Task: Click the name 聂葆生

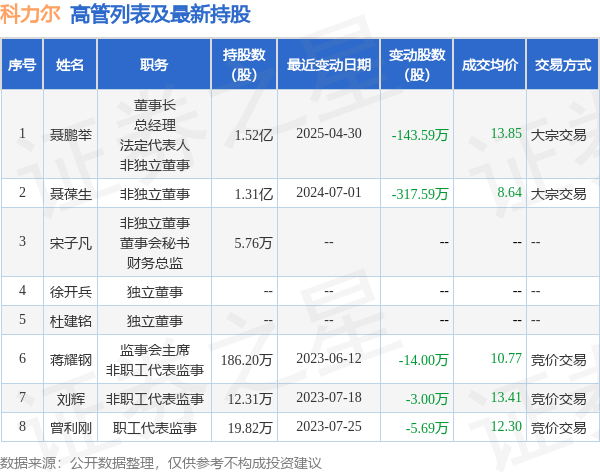Action: pyautogui.click(x=71, y=194)
